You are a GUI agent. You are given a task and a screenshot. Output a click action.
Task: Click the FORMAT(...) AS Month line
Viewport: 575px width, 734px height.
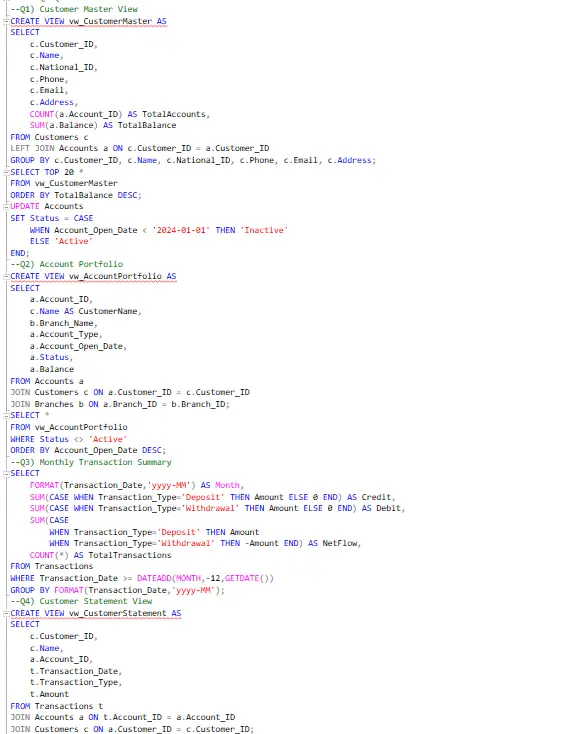coord(137,485)
